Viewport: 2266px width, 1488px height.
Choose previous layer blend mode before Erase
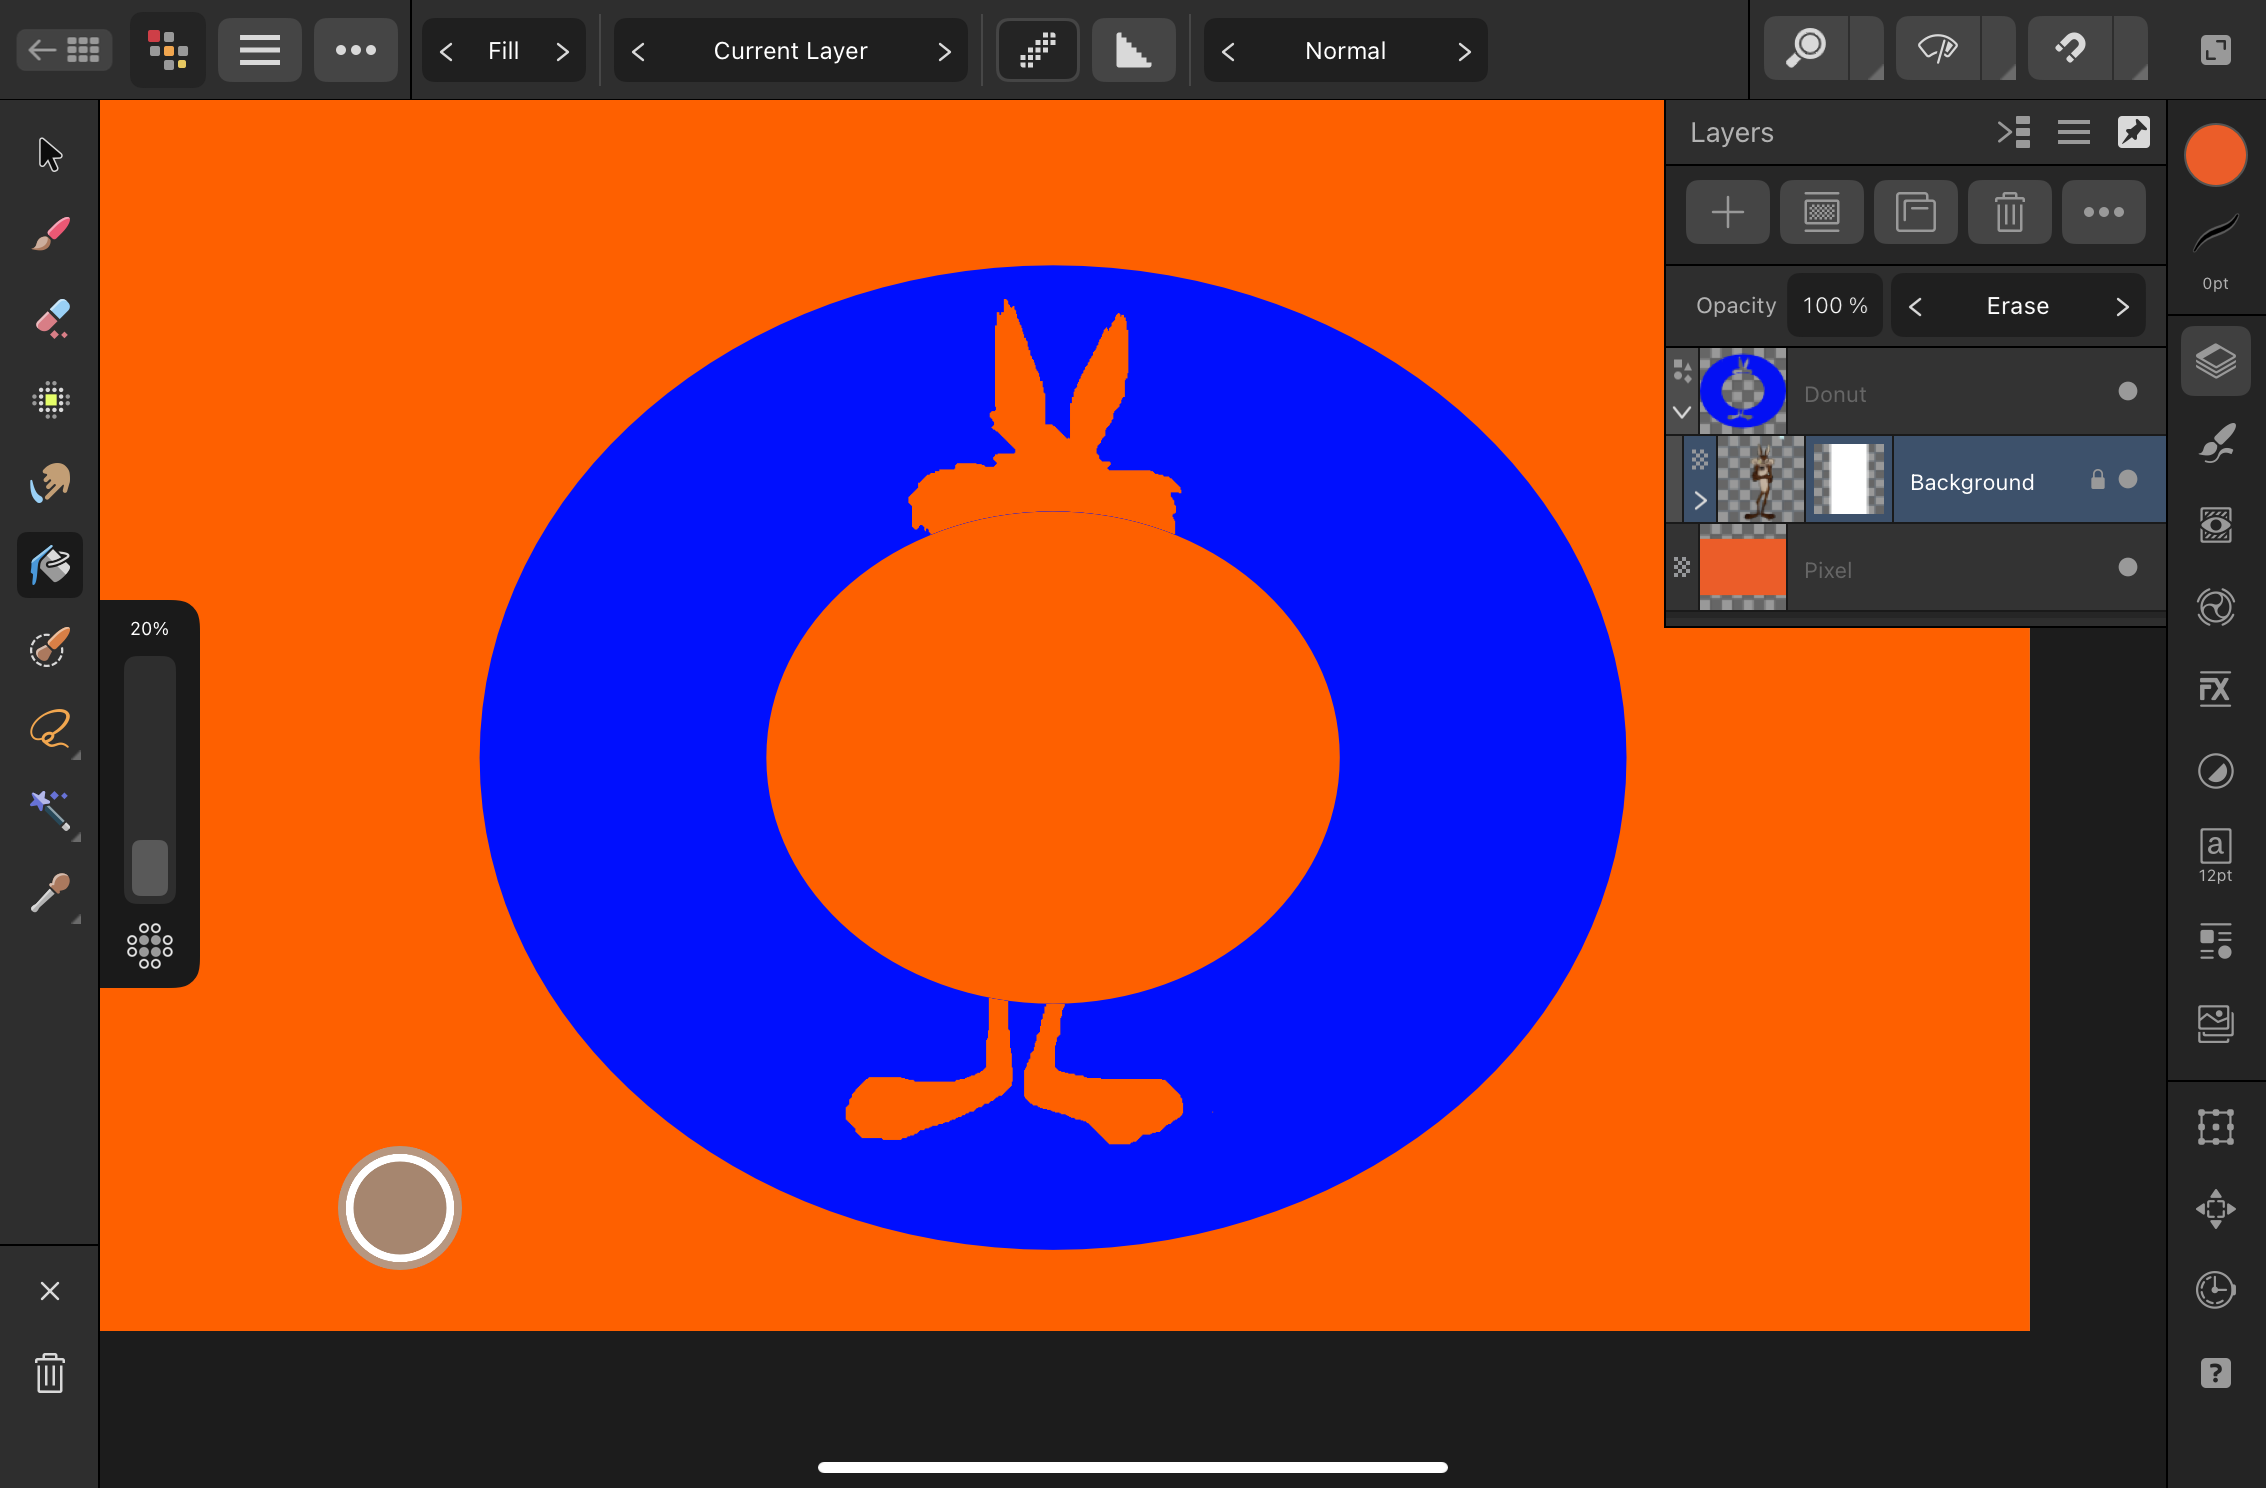click(x=1915, y=307)
